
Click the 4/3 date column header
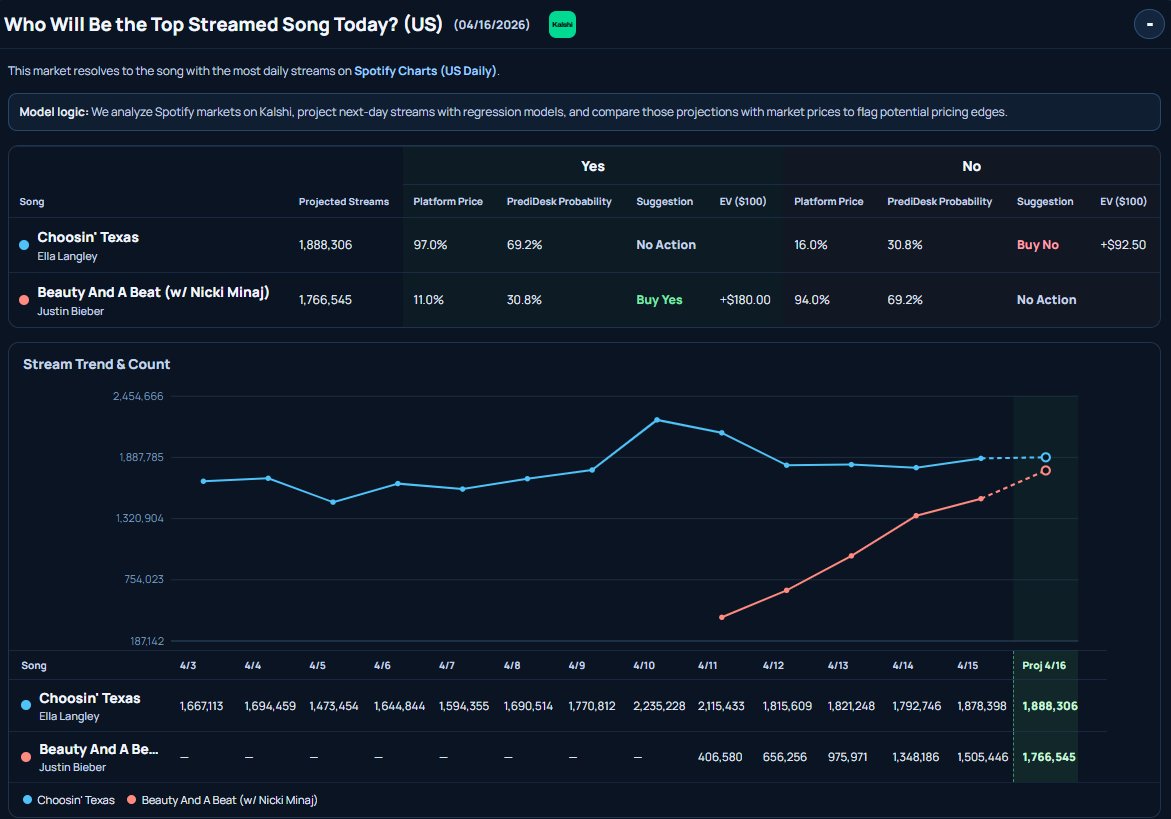(187, 665)
